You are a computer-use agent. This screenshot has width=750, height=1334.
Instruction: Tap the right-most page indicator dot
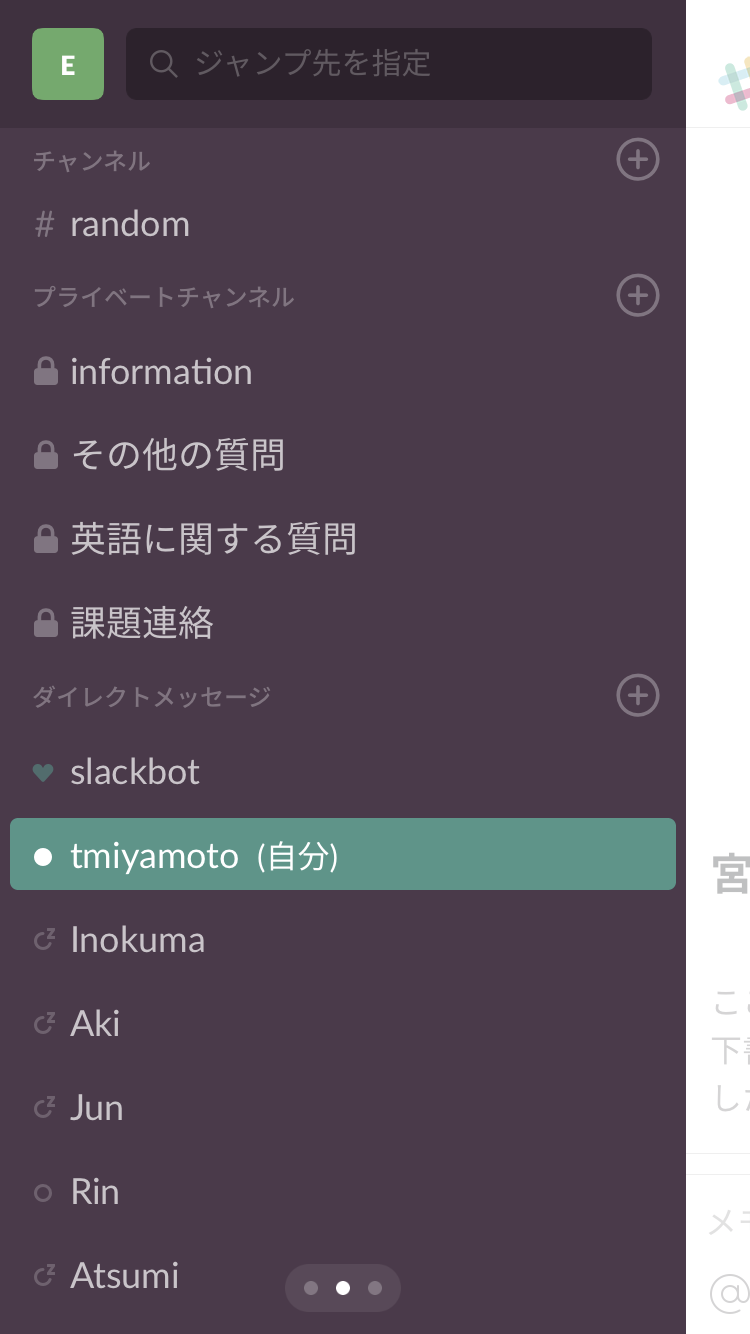(375, 1288)
